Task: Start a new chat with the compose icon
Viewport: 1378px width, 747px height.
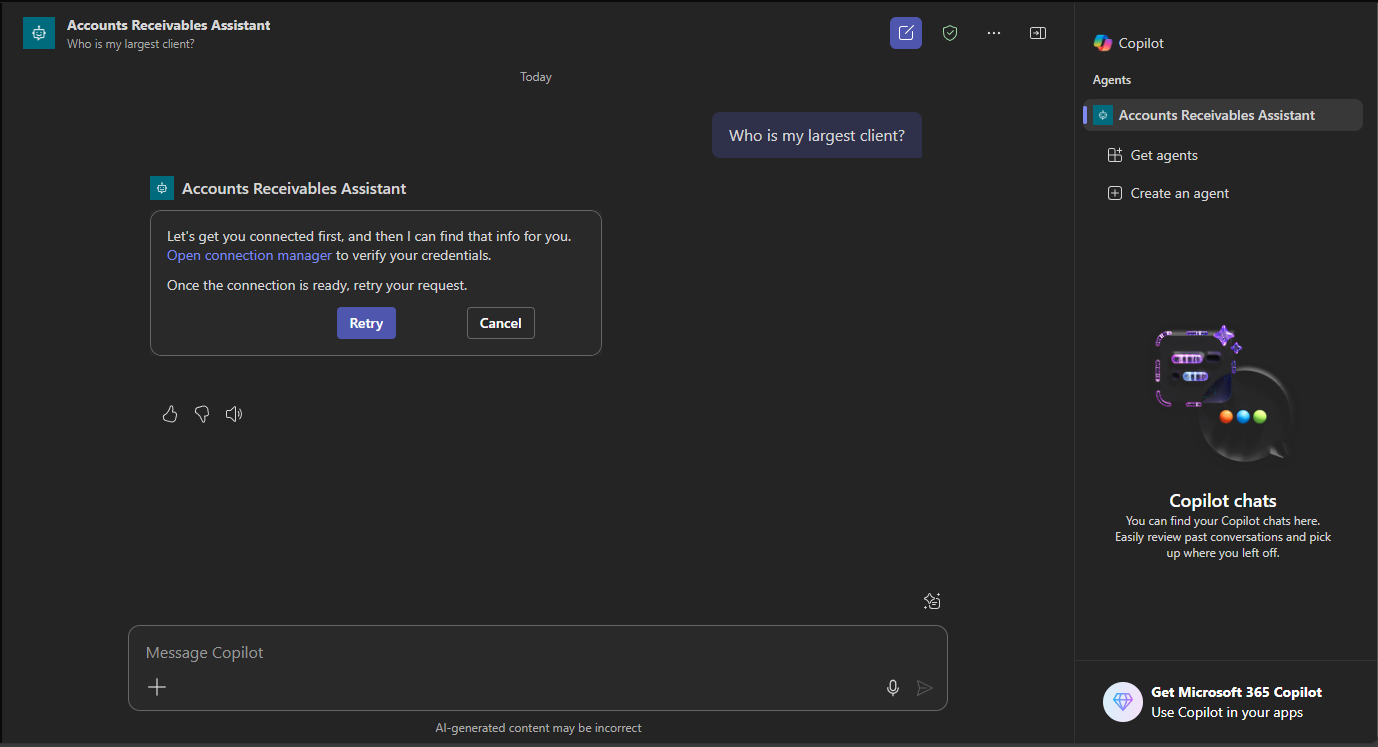Action: pyautogui.click(x=905, y=32)
